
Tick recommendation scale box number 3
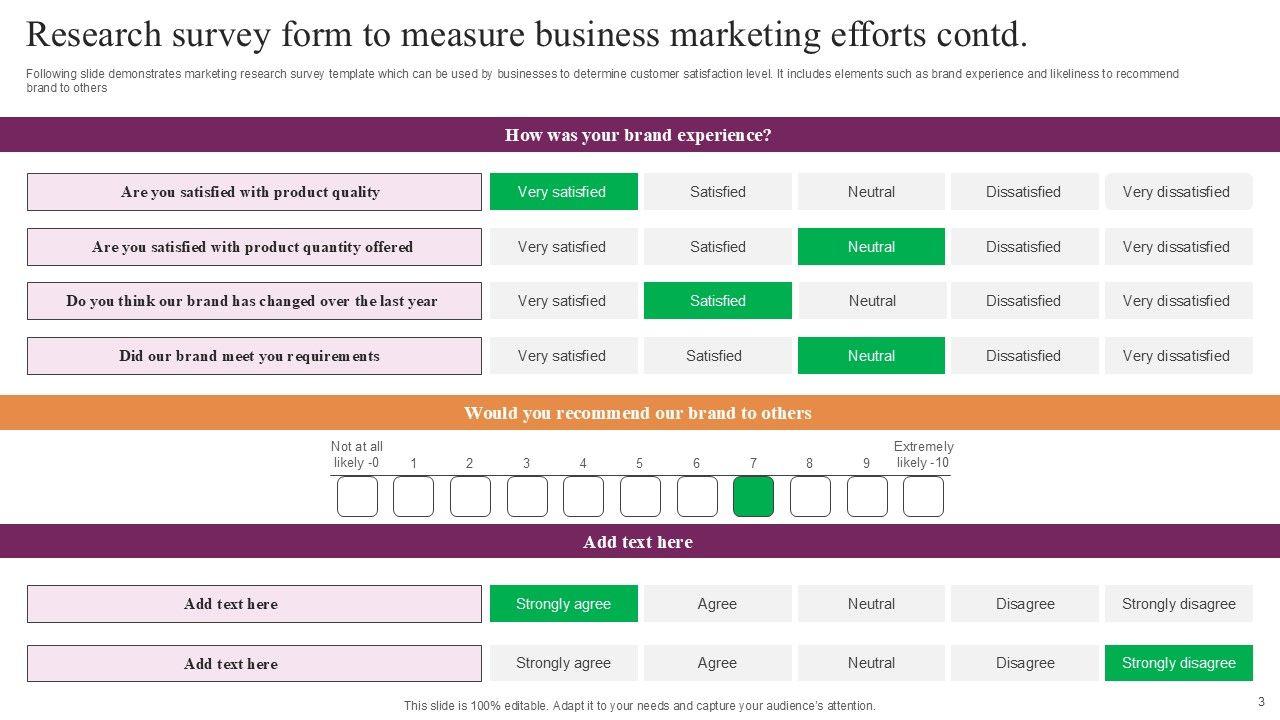pos(527,497)
